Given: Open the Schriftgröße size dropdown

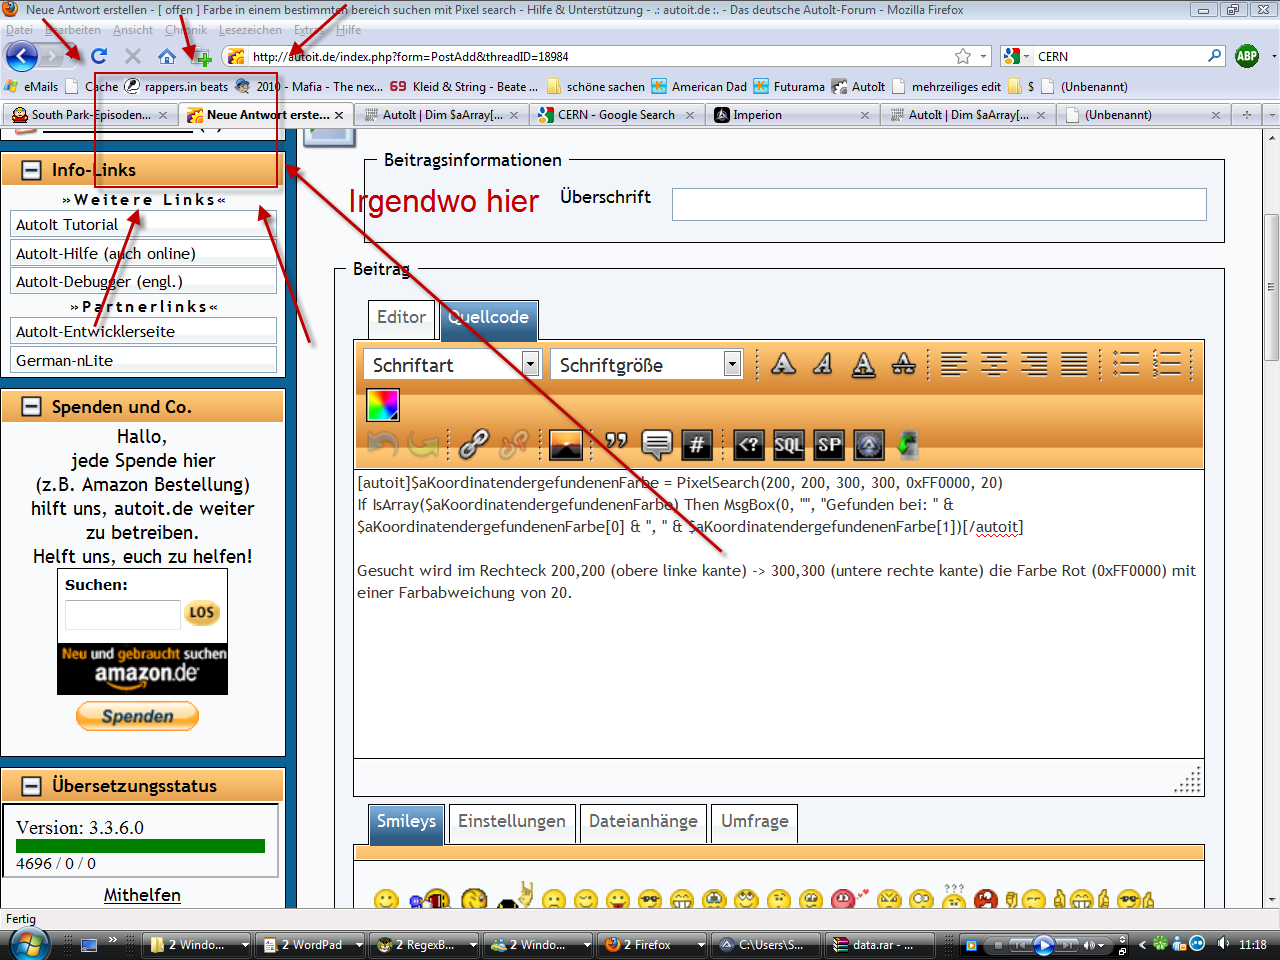Looking at the screenshot, I should 733,364.
